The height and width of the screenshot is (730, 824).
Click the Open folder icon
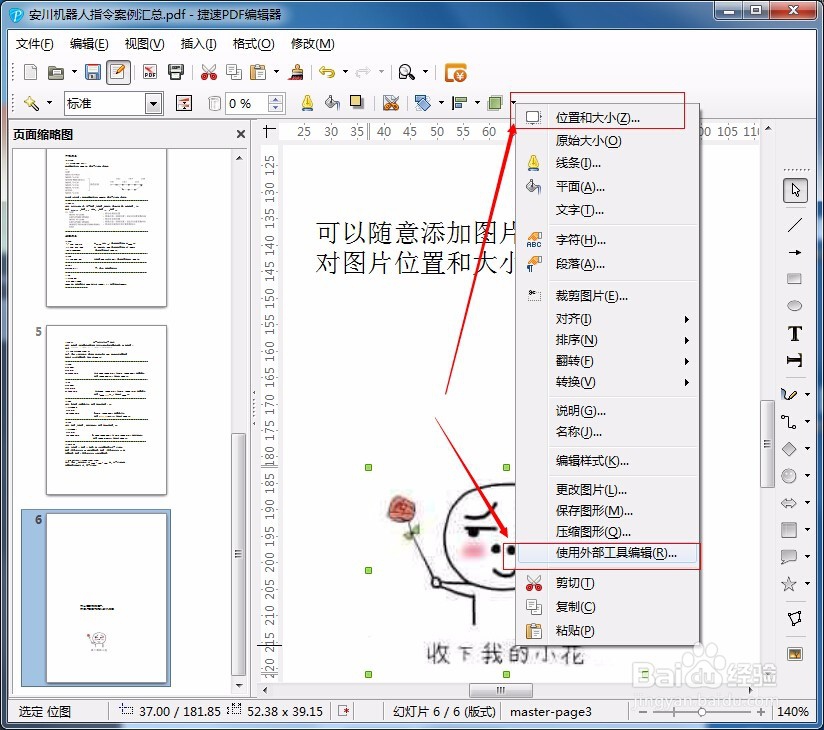[56, 72]
